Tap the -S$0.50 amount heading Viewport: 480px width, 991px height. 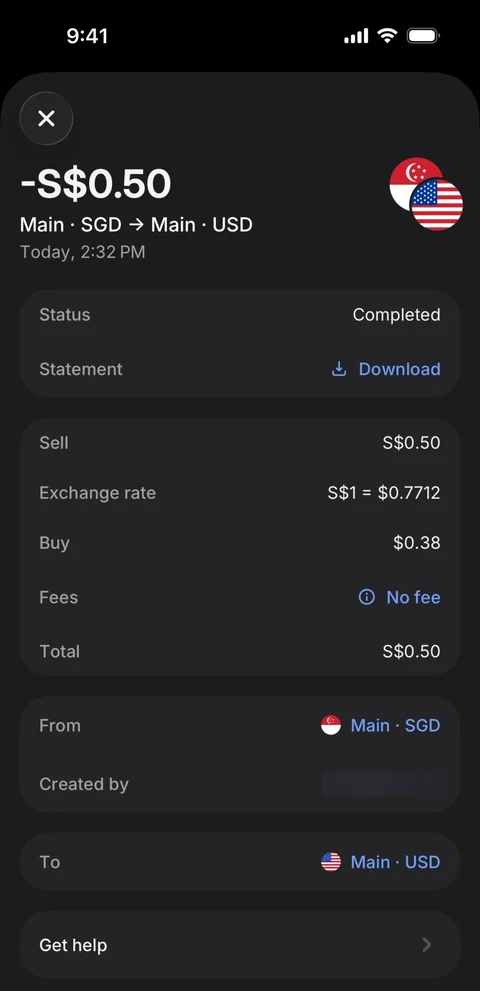[x=95, y=185]
